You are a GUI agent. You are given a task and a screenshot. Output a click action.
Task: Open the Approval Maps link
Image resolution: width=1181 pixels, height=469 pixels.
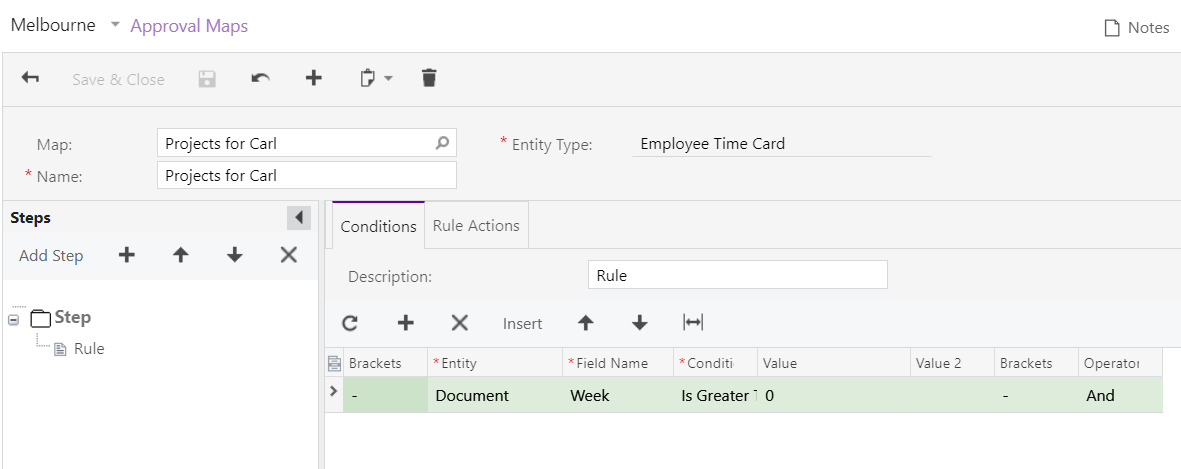(189, 26)
